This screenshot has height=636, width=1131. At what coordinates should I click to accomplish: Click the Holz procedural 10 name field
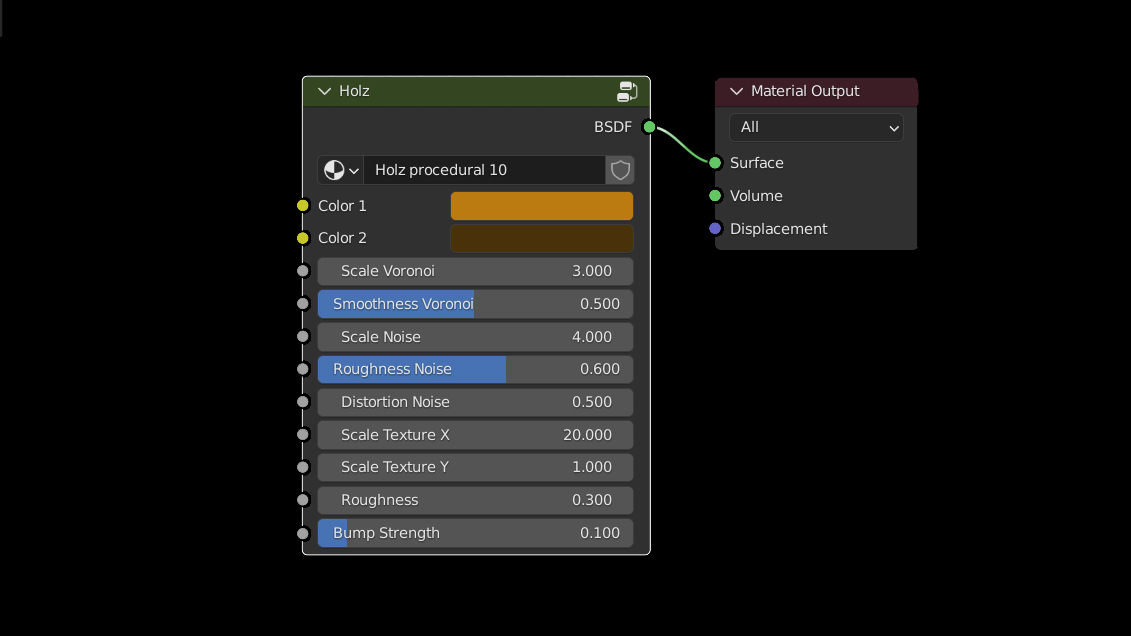pyautogui.click(x=484, y=170)
